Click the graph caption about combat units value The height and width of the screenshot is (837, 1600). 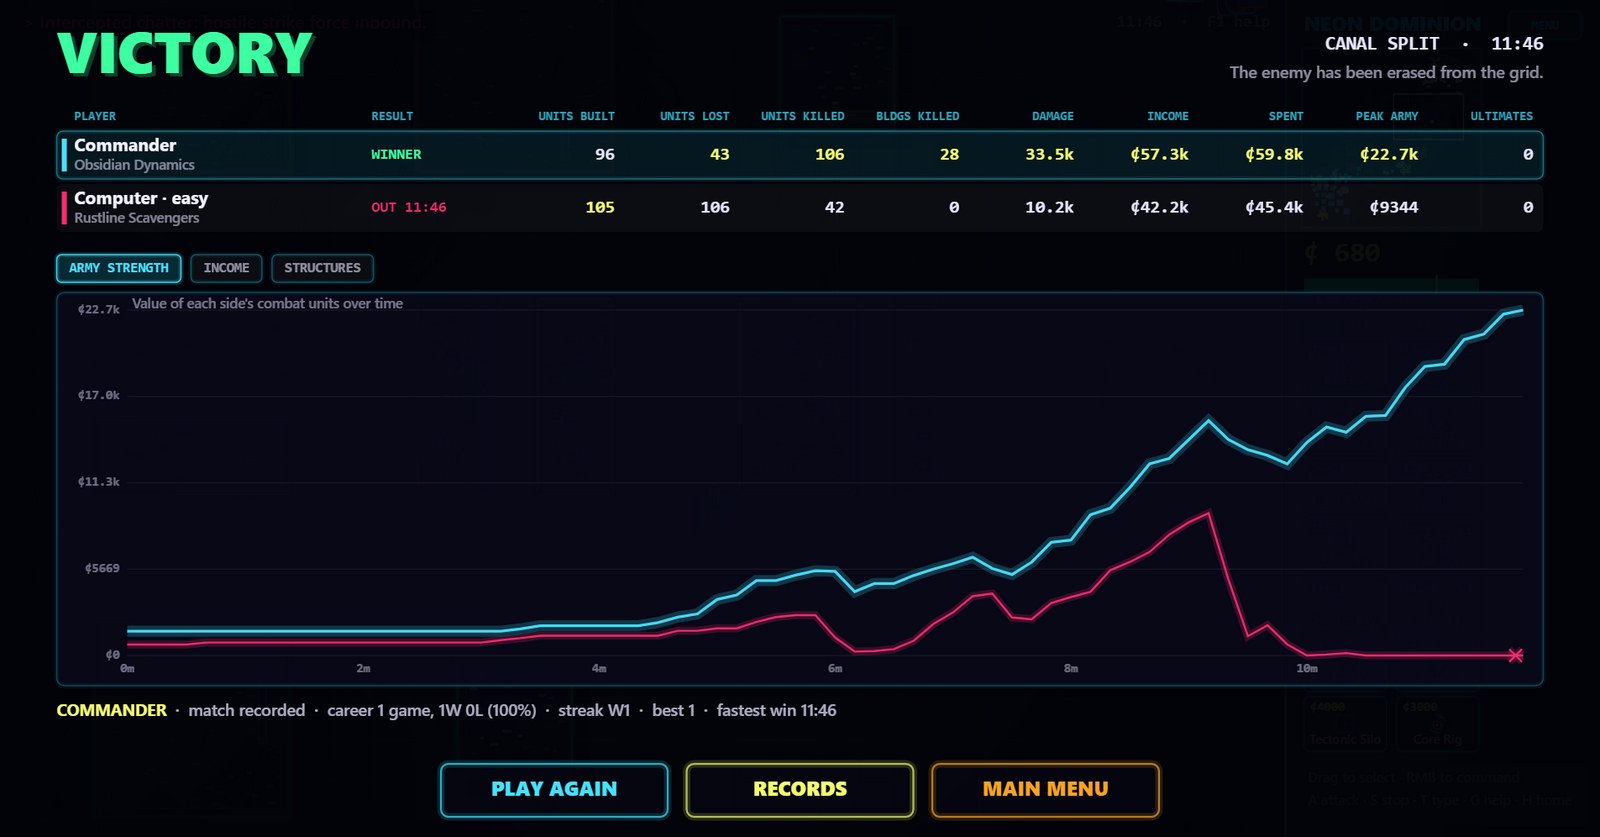(x=268, y=303)
